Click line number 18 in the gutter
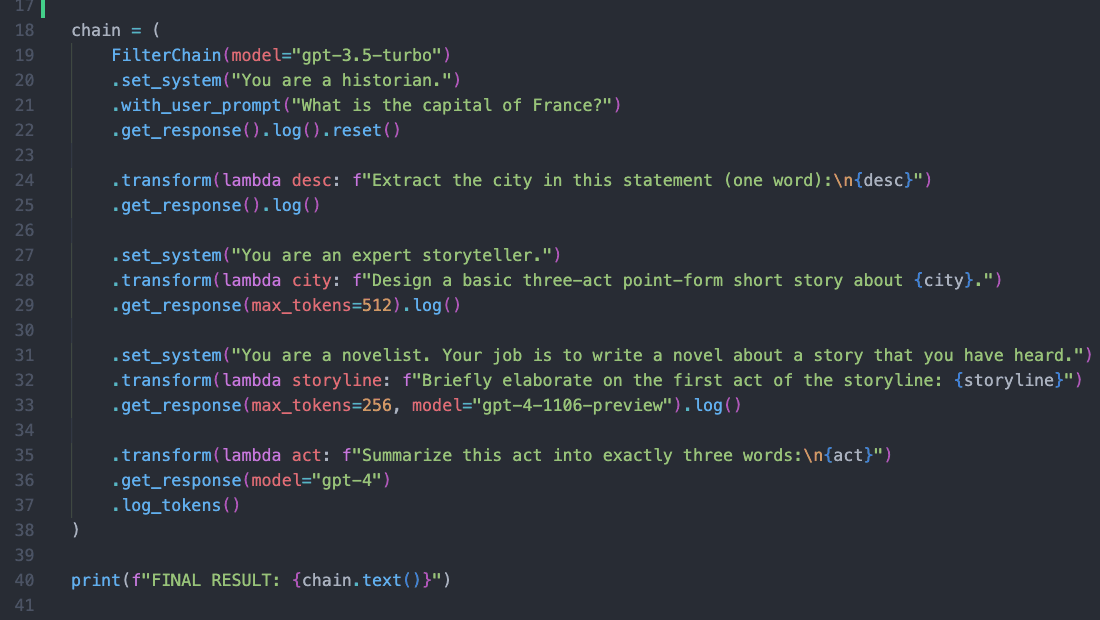The width and height of the screenshot is (1100, 620). [x=25, y=30]
